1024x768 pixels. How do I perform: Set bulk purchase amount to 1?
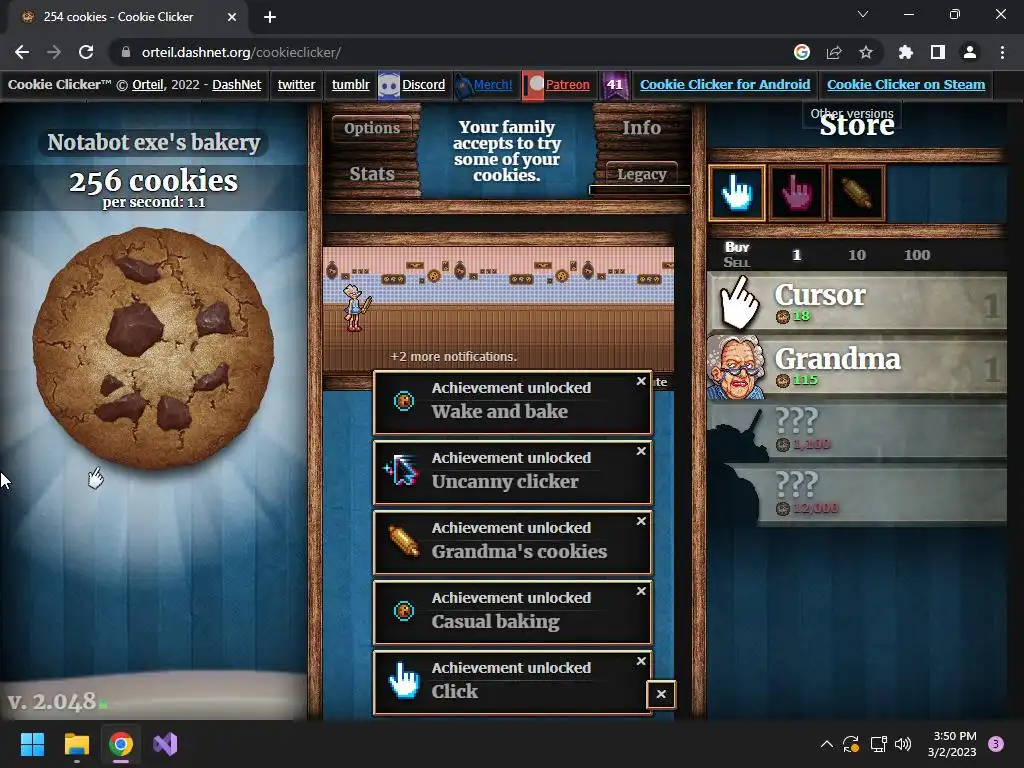796,255
